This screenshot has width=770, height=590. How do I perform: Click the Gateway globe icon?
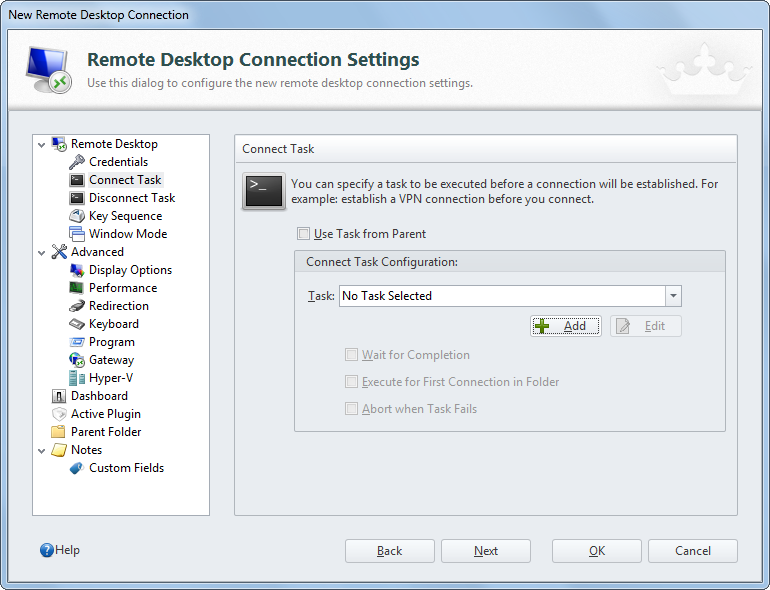point(77,360)
